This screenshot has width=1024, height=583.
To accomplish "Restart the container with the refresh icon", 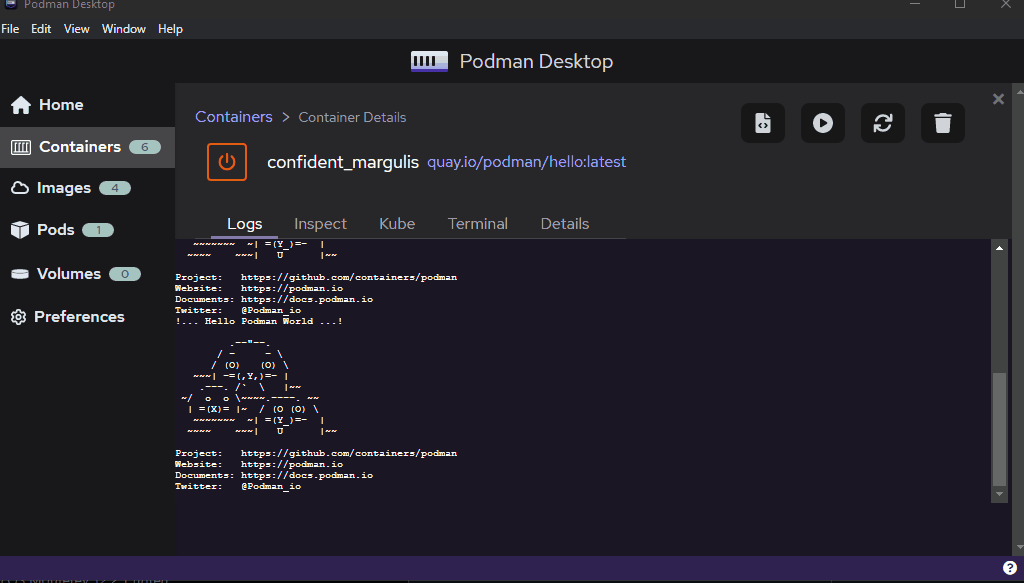I will 882,122.
